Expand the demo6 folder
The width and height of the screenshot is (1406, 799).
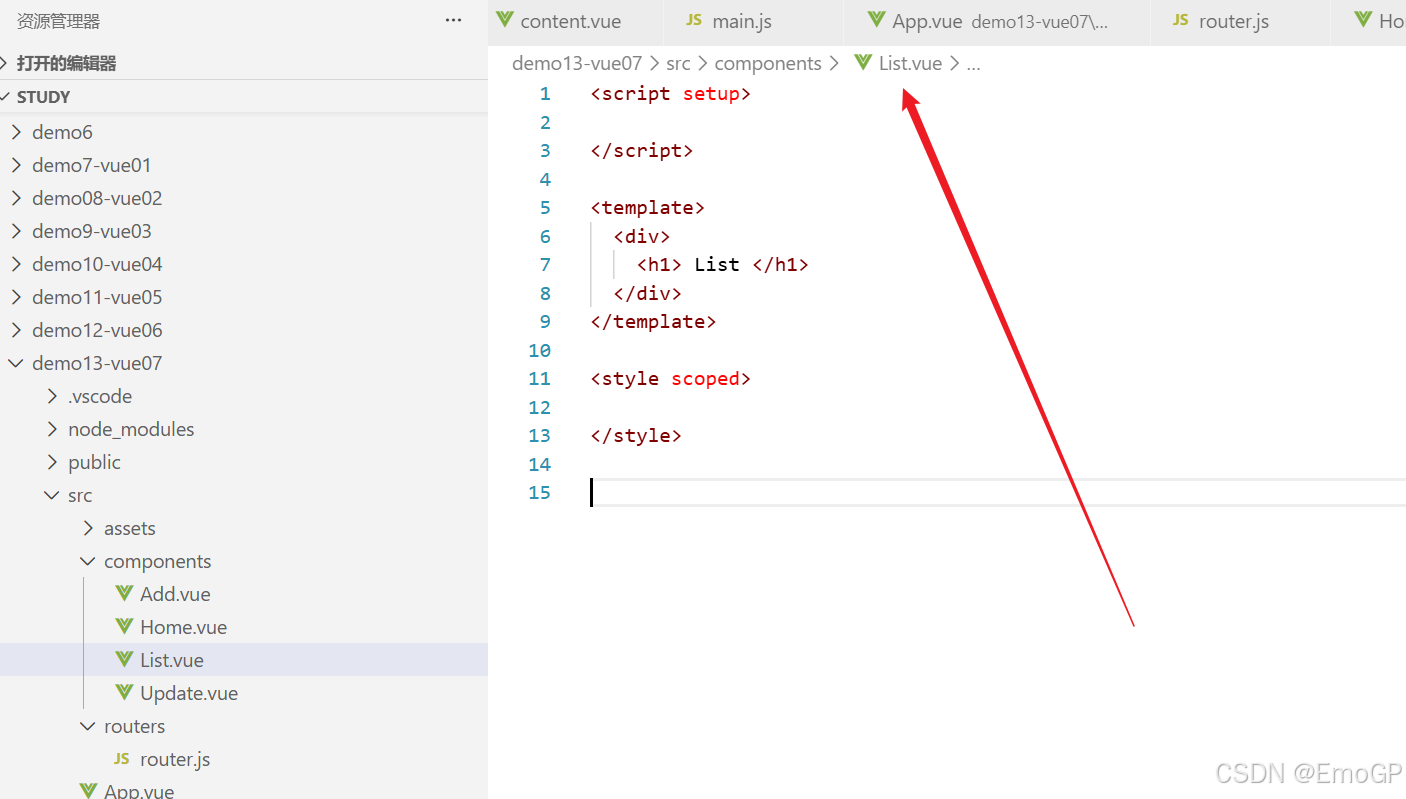tap(244, 132)
